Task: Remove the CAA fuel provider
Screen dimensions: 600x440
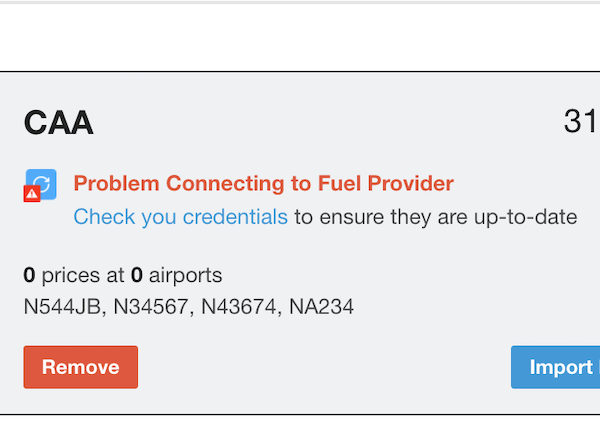Action: pyautogui.click(x=81, y=367)
